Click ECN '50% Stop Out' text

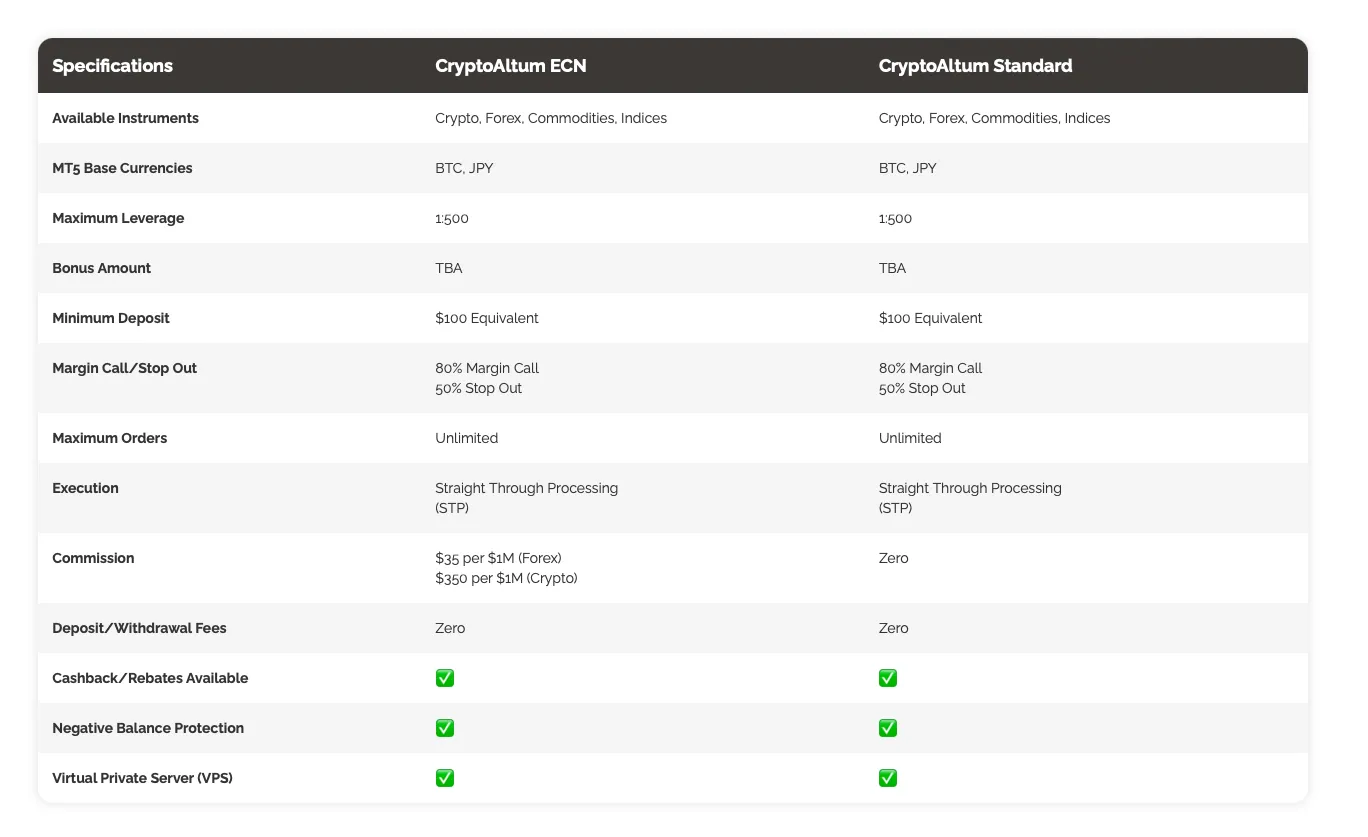click(x=478, y=388)
